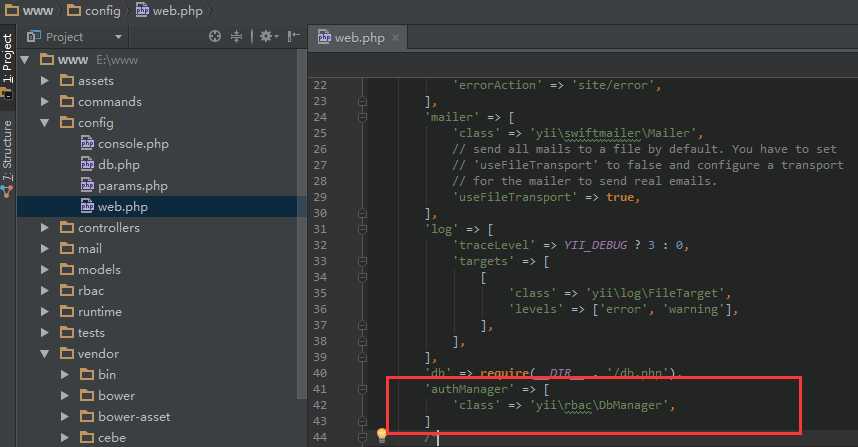858x447 pixels.
Task: Click 'yii\log\FileTarget' string on line 35
Action: [x=656, y=293]
